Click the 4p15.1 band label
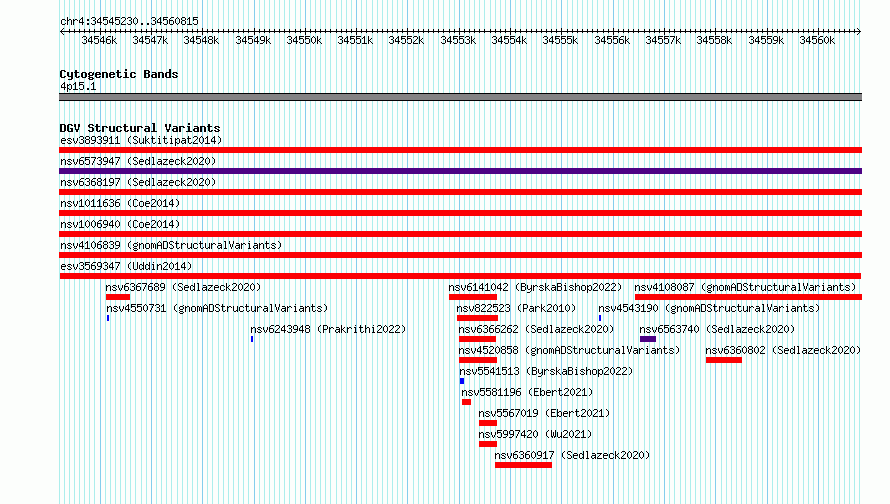This screenshot has width=890, height=504. (x=78, y=86)
